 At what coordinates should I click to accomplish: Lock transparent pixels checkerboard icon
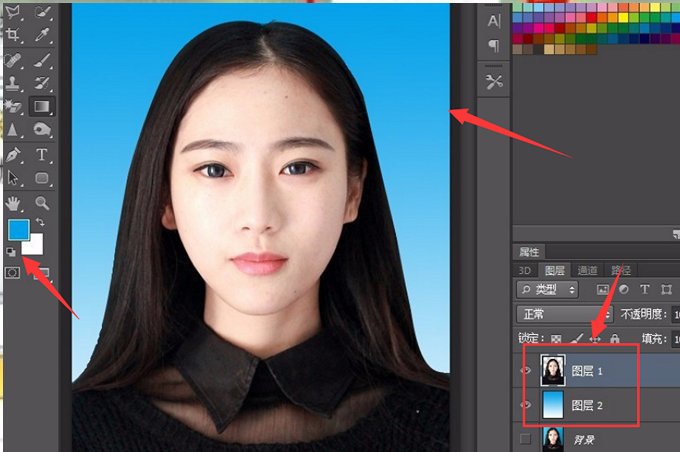tap(556, 339)
